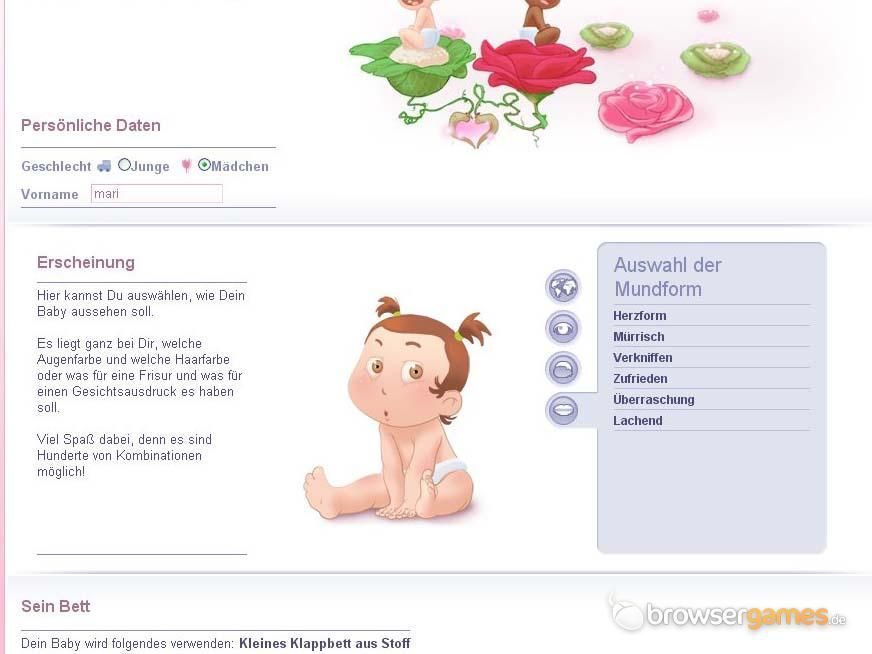Click the red rose illustration
The height and width of the screenshot is (654, 872).
point(534,68)
